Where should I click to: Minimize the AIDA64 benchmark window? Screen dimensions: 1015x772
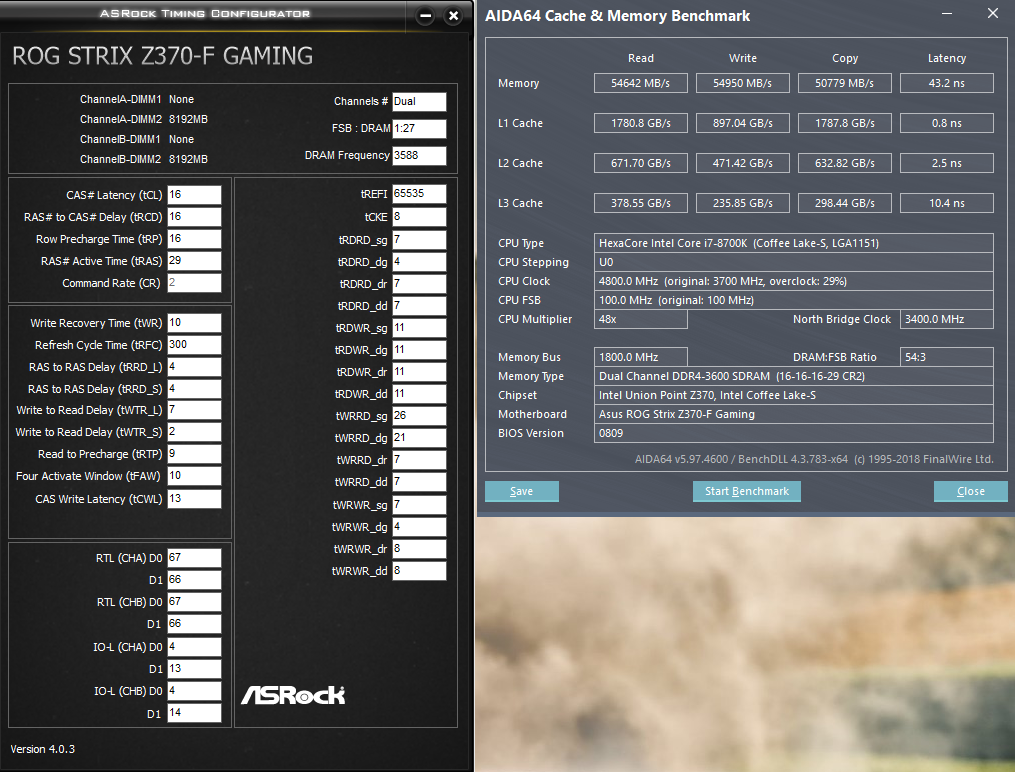[x=946, y=14]
